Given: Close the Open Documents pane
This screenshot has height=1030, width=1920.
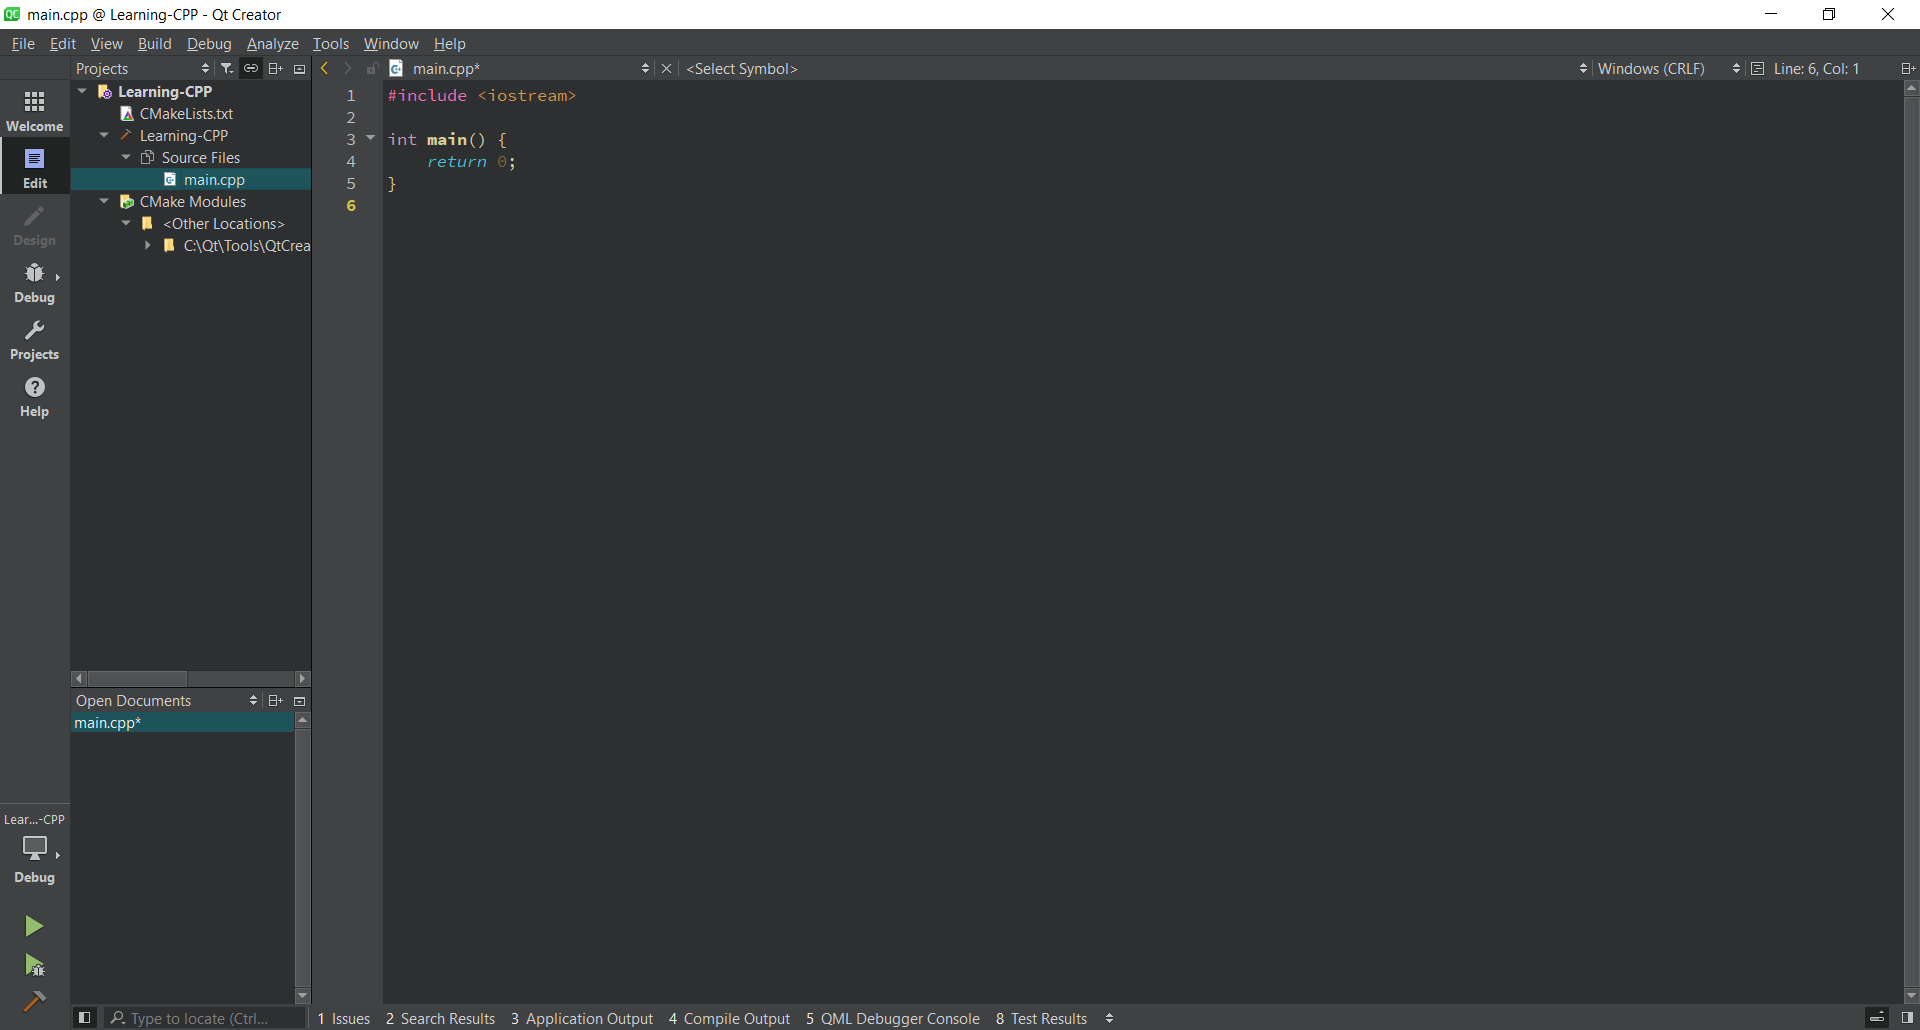Looking at the screenshot, I should pos(299,701).
